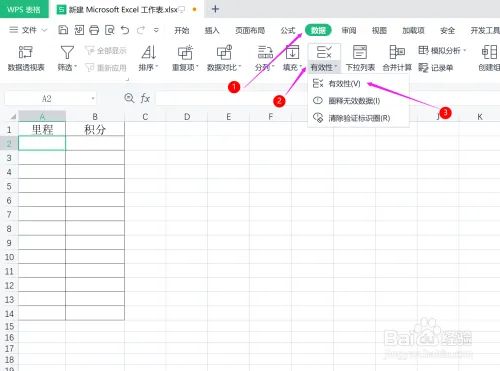Expand the quick access toolbar customize arrow
Screen dimensions: 500x371
156,30
